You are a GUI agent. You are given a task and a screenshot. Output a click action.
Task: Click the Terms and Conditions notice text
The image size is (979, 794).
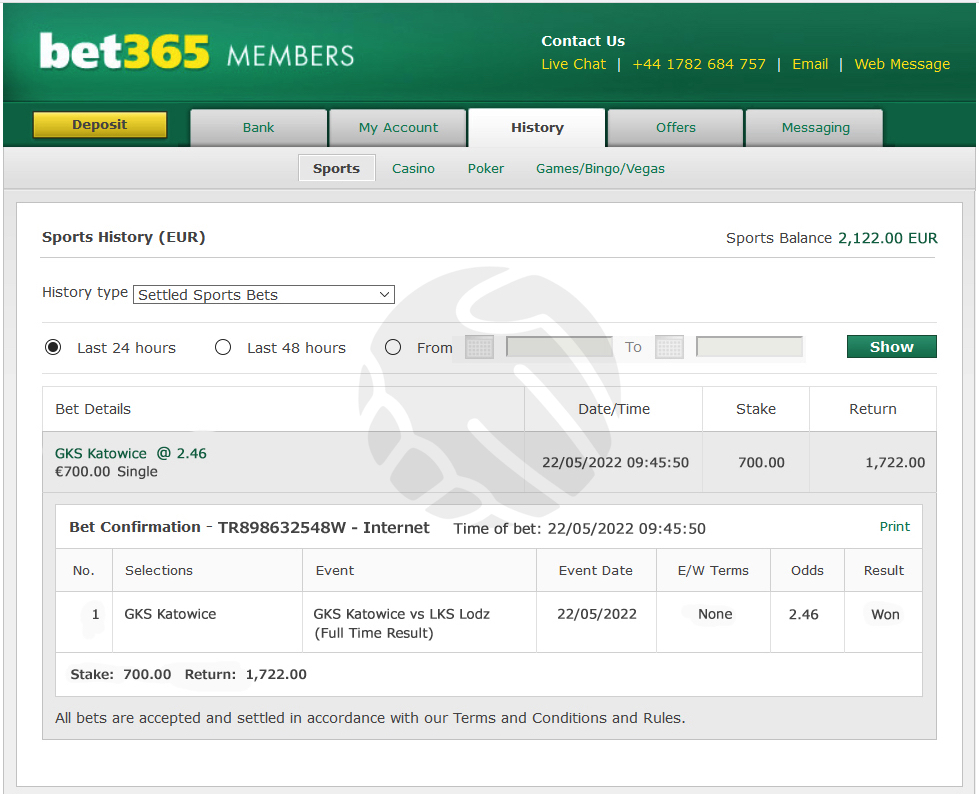(370, 718)
